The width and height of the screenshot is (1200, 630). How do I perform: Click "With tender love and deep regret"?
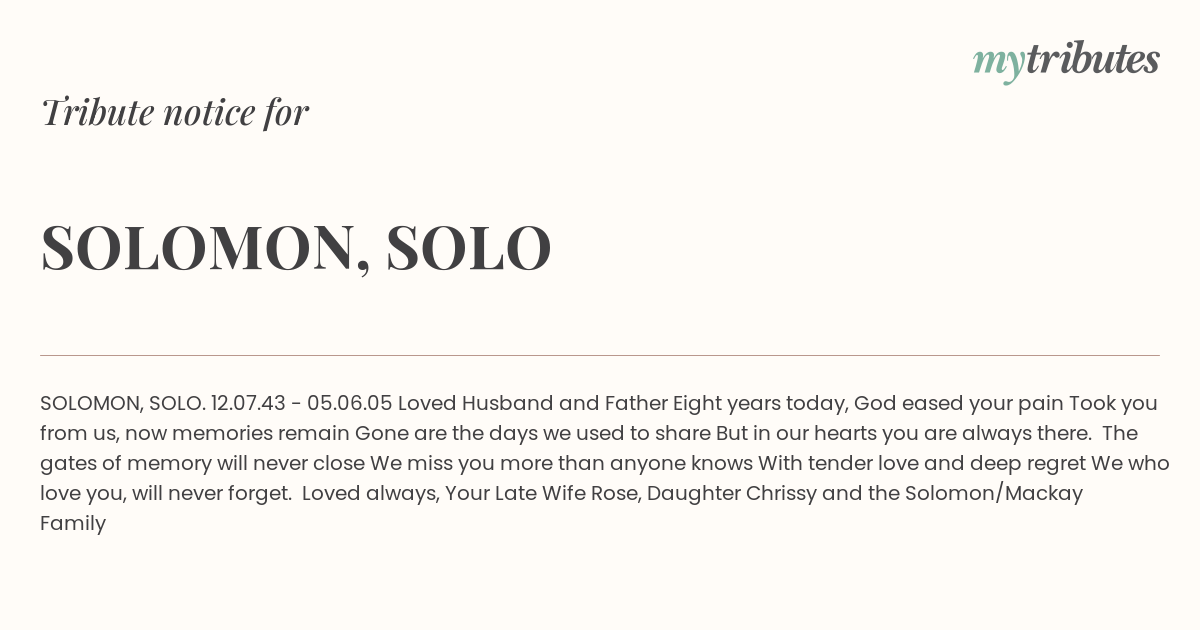(x=921, y=464)
